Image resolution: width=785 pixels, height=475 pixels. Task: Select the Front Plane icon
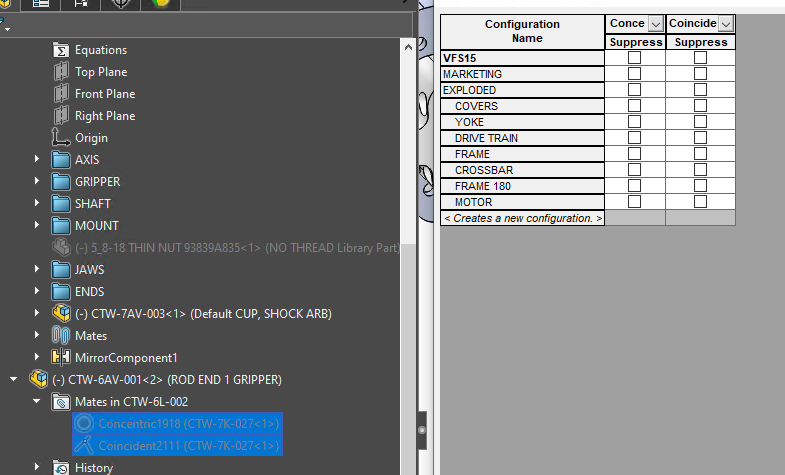tap(60, 94)
